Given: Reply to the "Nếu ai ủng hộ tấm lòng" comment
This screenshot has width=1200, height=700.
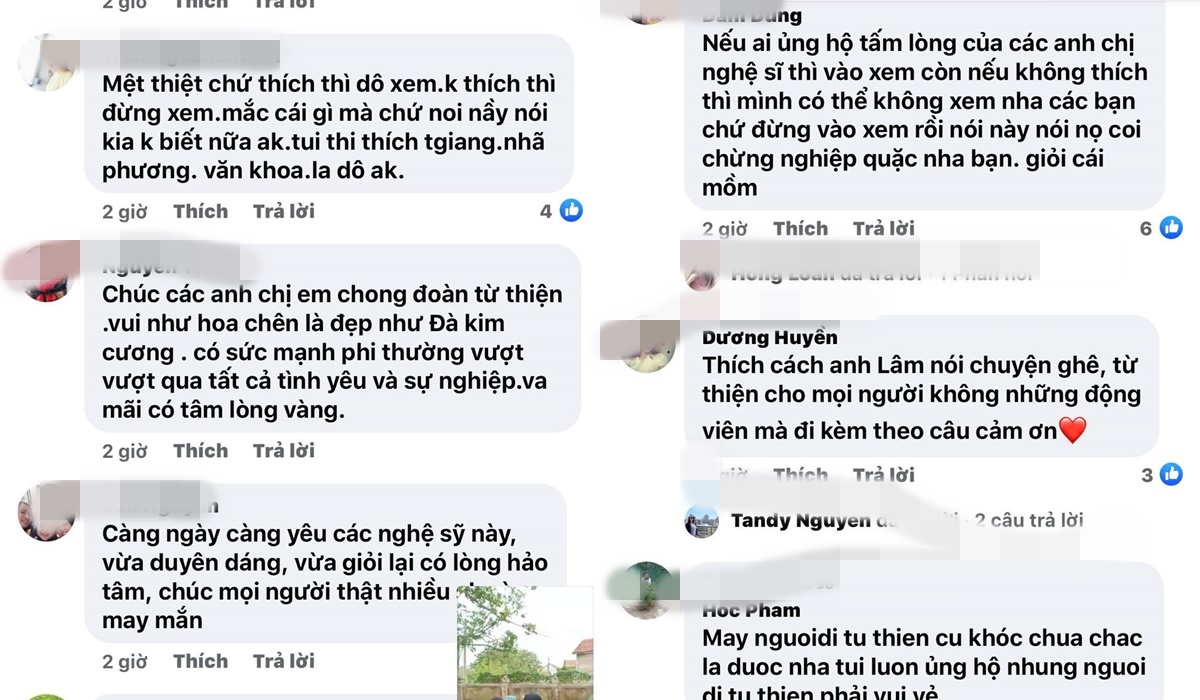Looking at the screenshot, I should tap(883, 229).
